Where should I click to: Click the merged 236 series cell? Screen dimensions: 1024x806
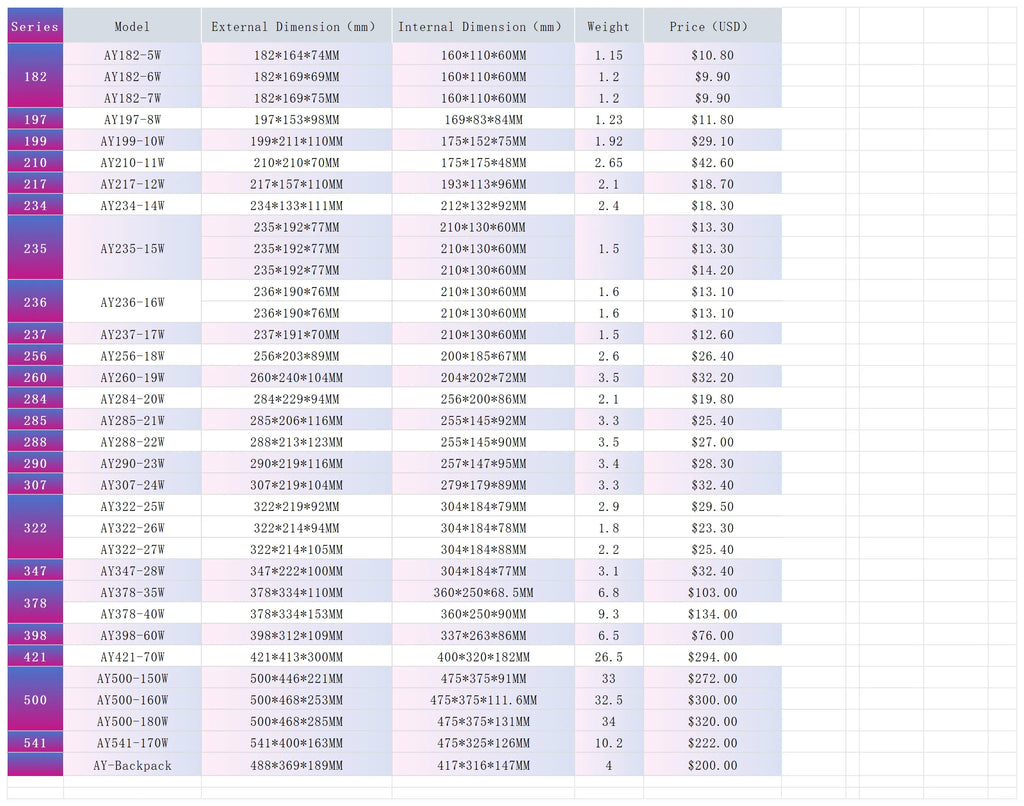tap(35, 302)
